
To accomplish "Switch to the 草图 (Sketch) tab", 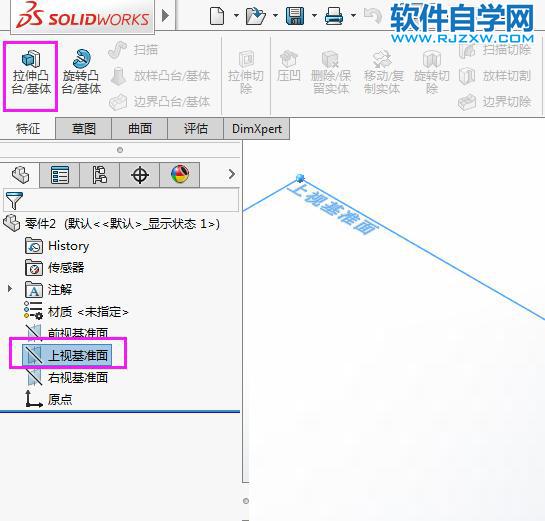I will point(84,129).
